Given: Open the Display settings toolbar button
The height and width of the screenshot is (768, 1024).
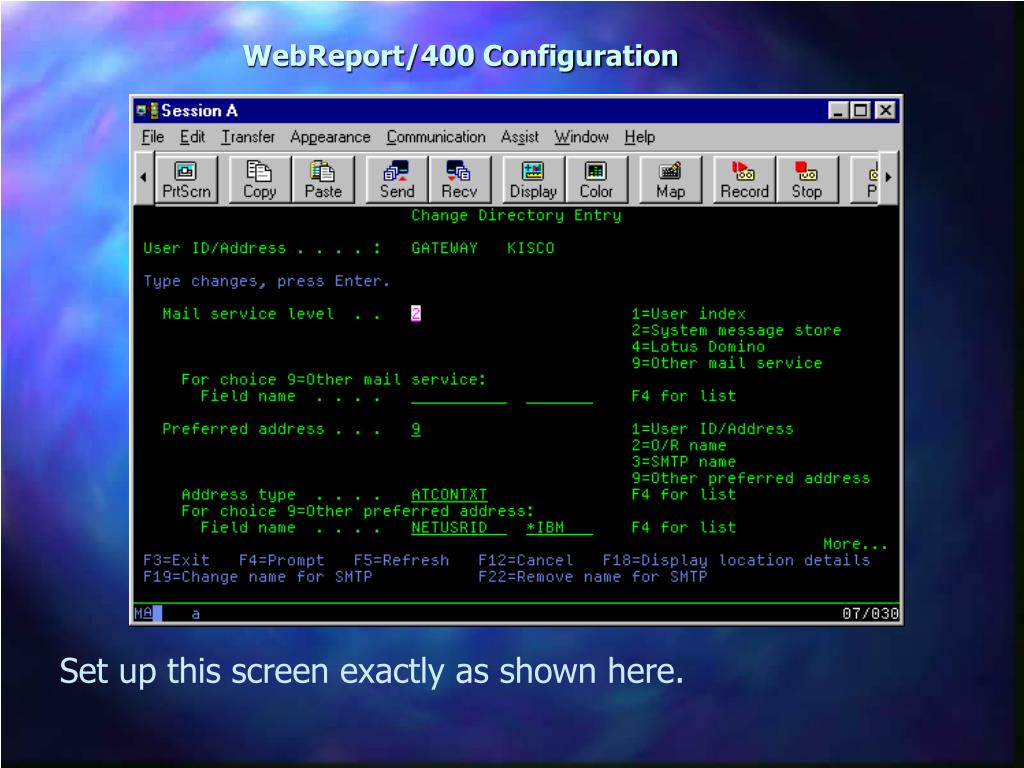Looking at the screenshot, I should point(534,180).
